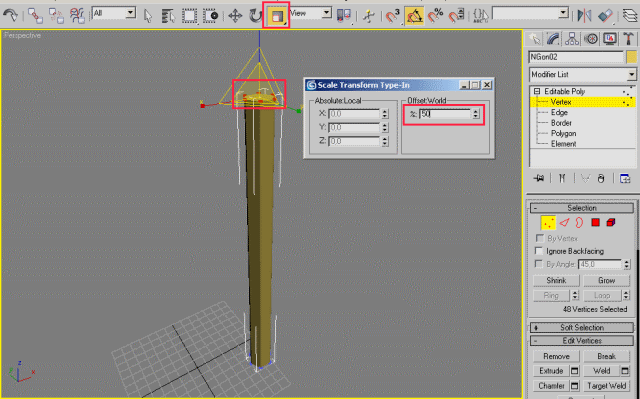Select the Select and Link tool
The width and height of the screenshot is (640, 399).
click(x=36, y=16)
